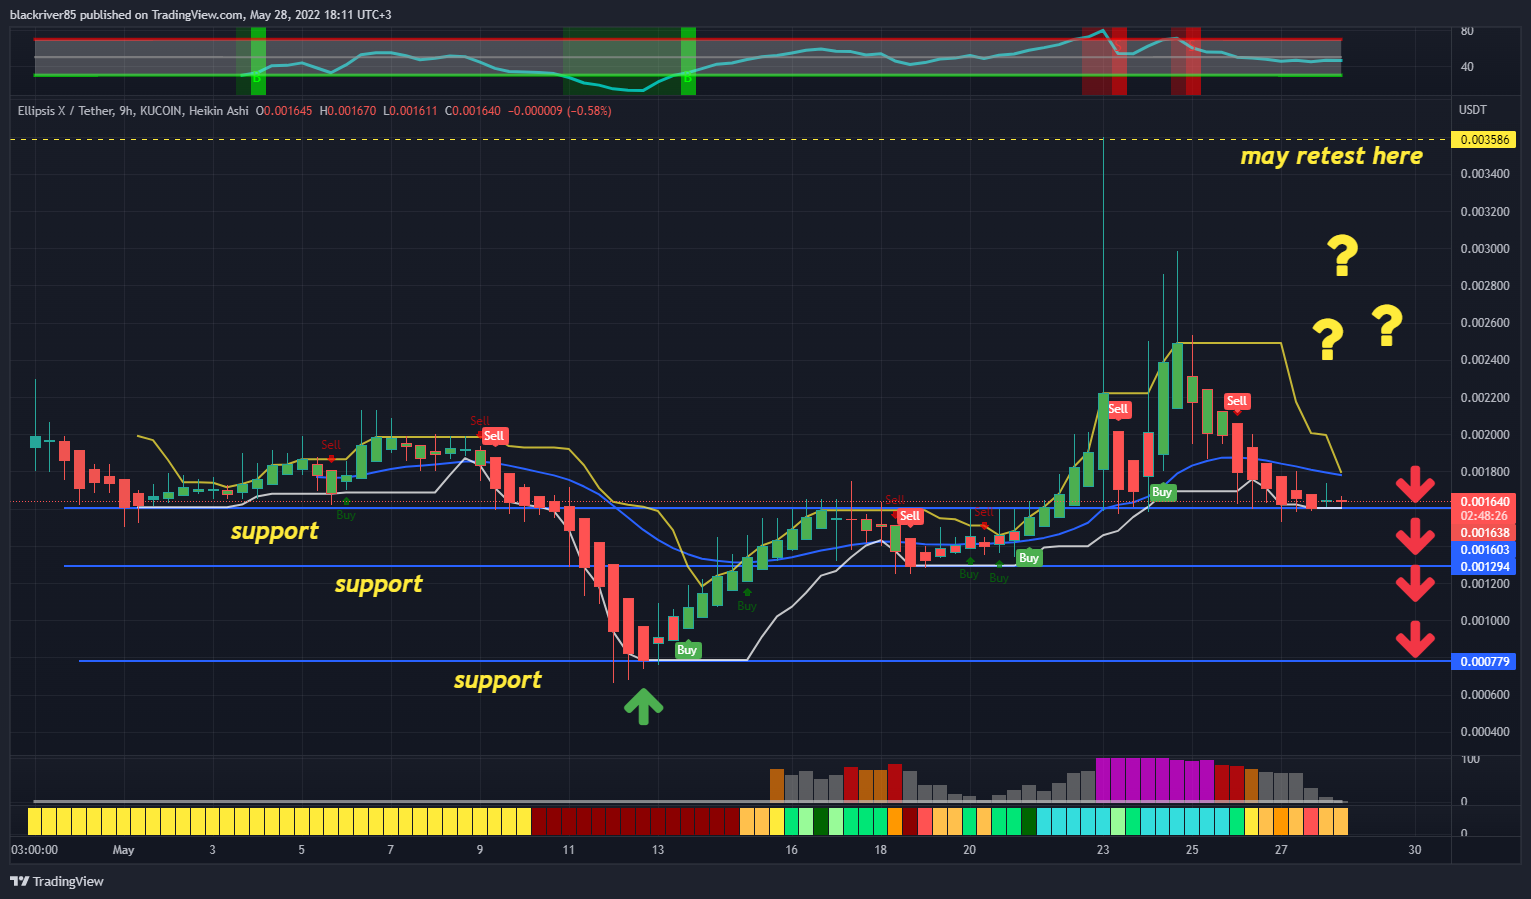This screenshot has width=1531, height=899.
Task: Click the Sell label near May 18
Action: [x=909, y=516]
